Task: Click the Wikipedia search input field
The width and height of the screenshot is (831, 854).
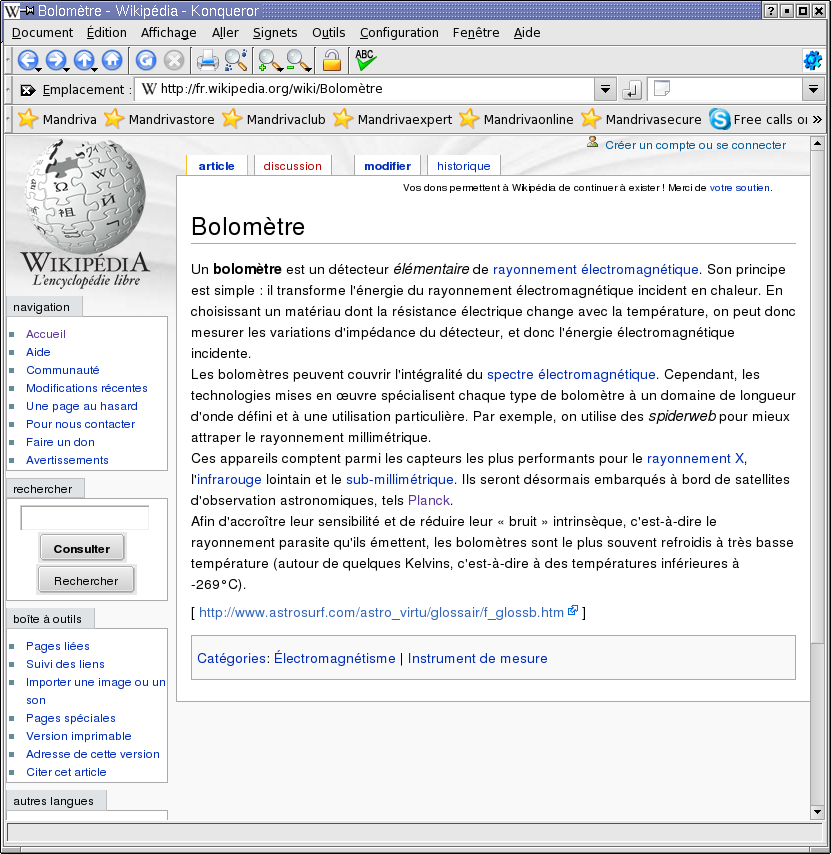Action: tap(85, 518)
